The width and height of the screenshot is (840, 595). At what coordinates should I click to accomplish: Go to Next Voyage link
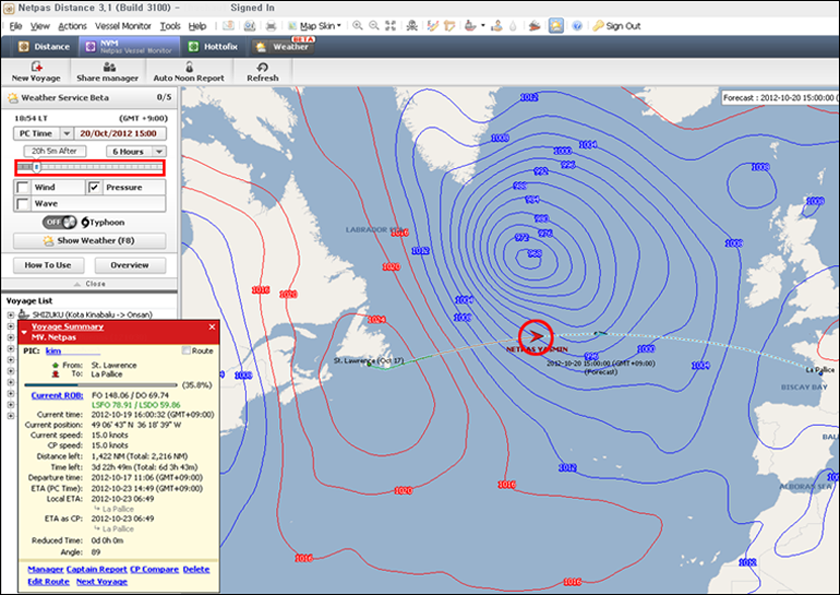click(102, 582)
